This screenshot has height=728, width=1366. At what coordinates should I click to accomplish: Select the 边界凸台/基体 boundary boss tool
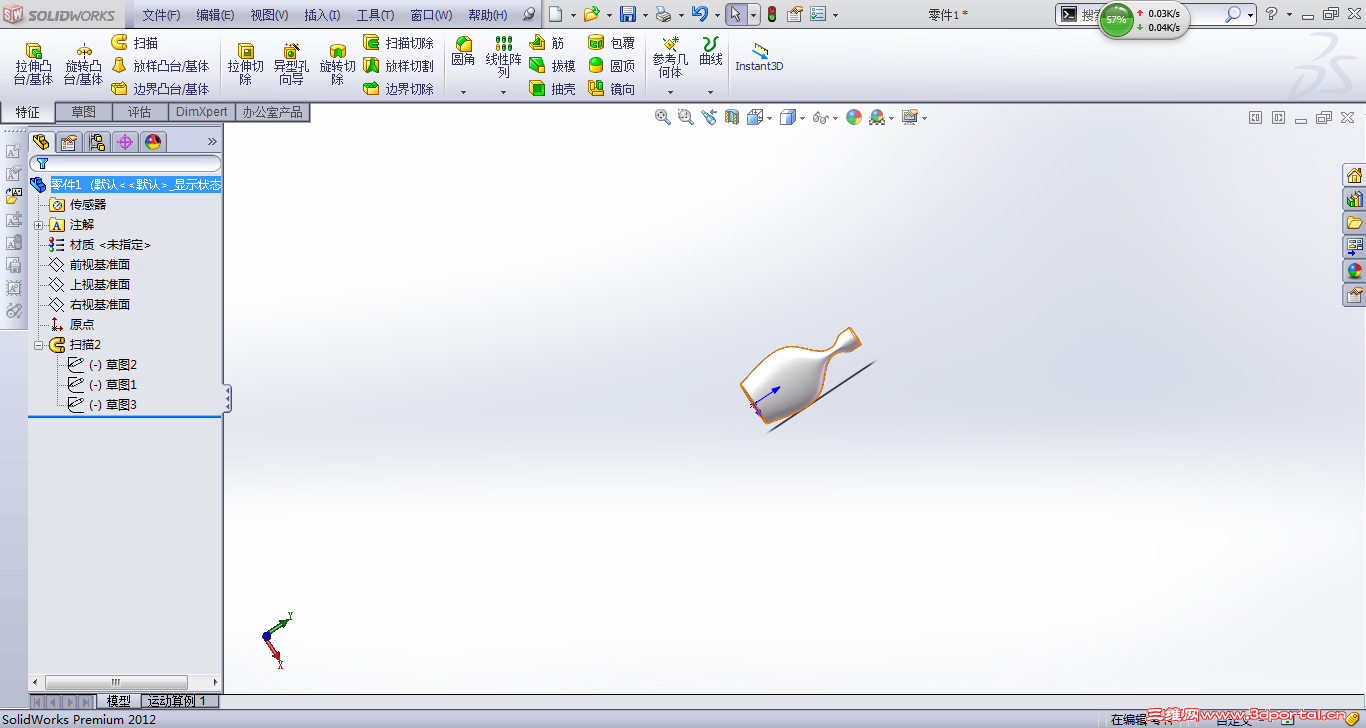pos(160,89)
